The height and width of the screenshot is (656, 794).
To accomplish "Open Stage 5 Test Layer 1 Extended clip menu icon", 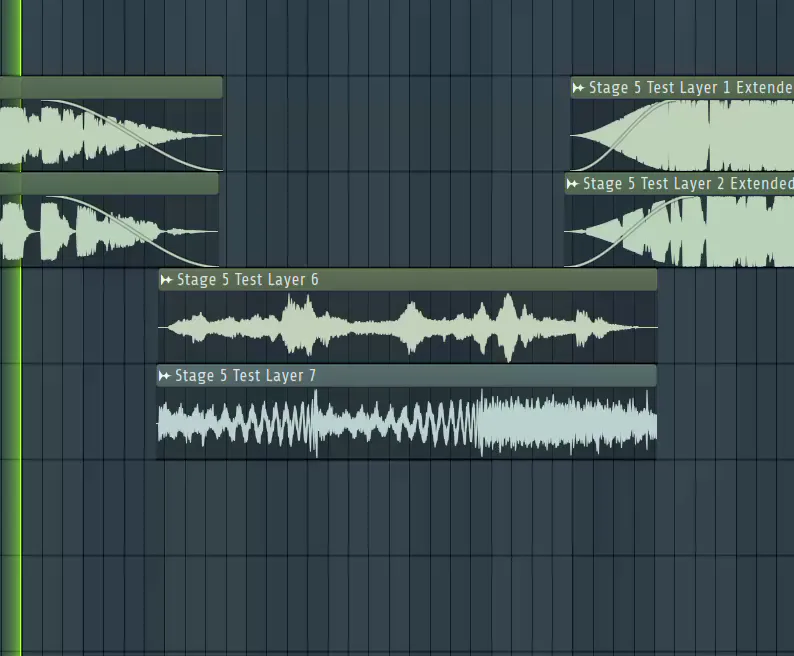I will click(x=578, y=88).
